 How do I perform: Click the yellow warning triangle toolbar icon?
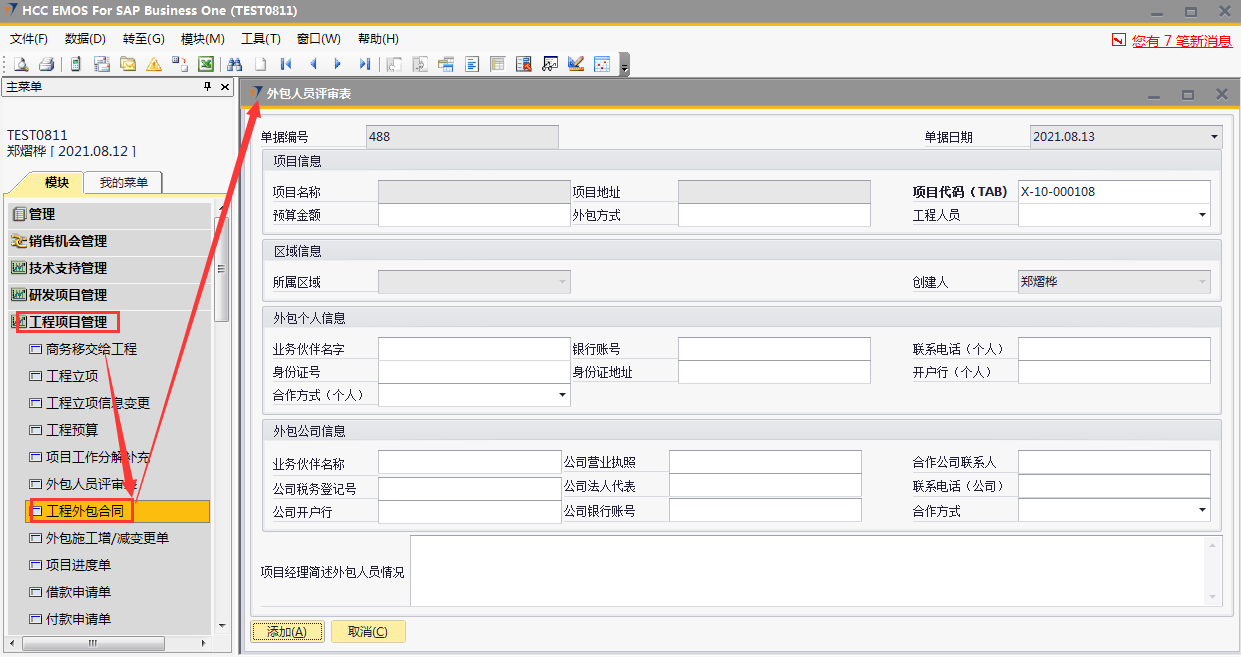[153, 64]
